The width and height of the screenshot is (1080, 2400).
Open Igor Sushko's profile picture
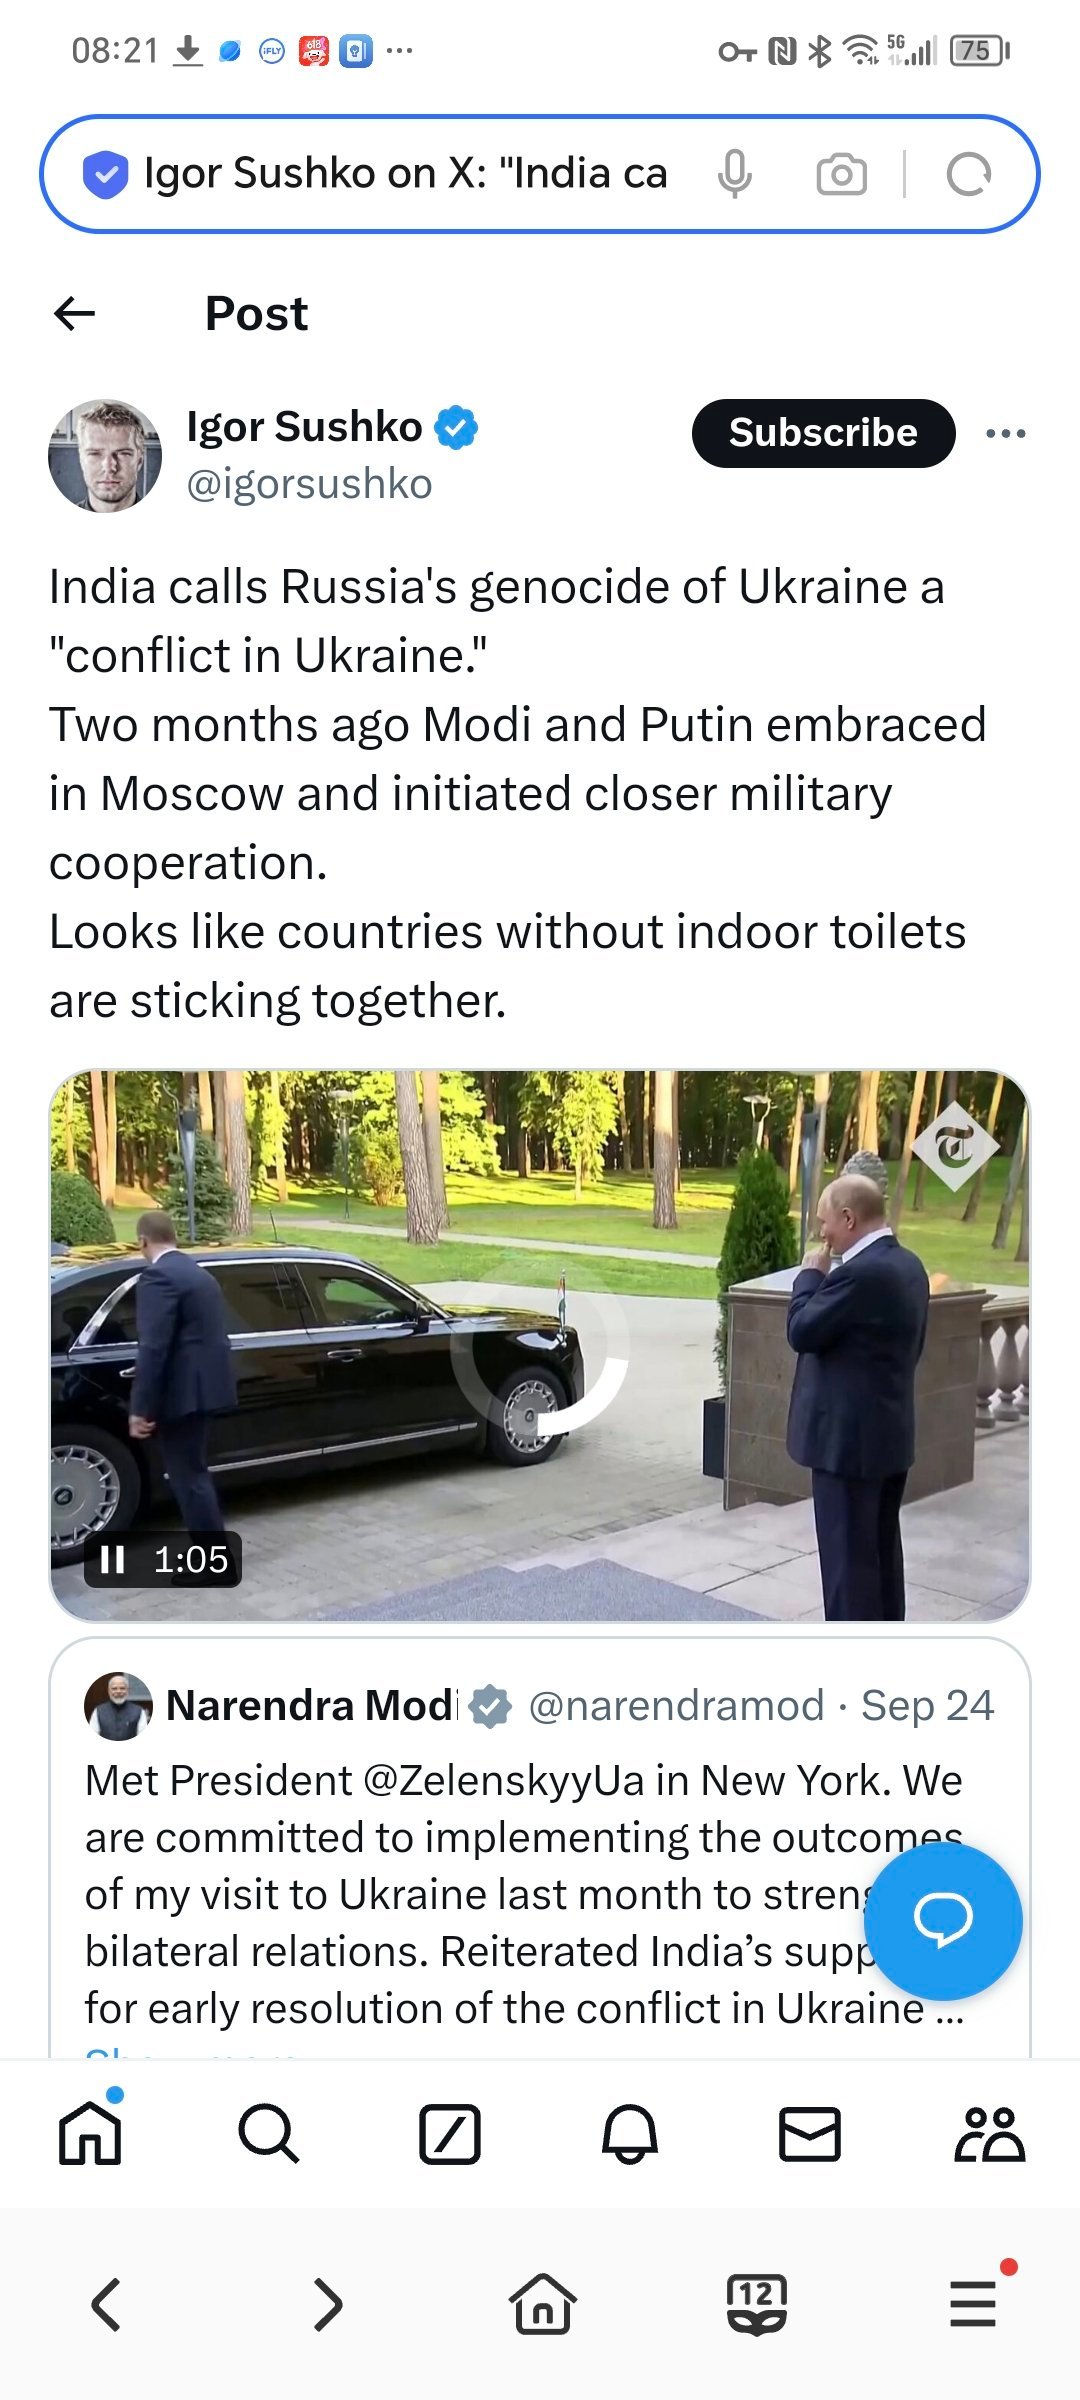click(x=105, y=456)
